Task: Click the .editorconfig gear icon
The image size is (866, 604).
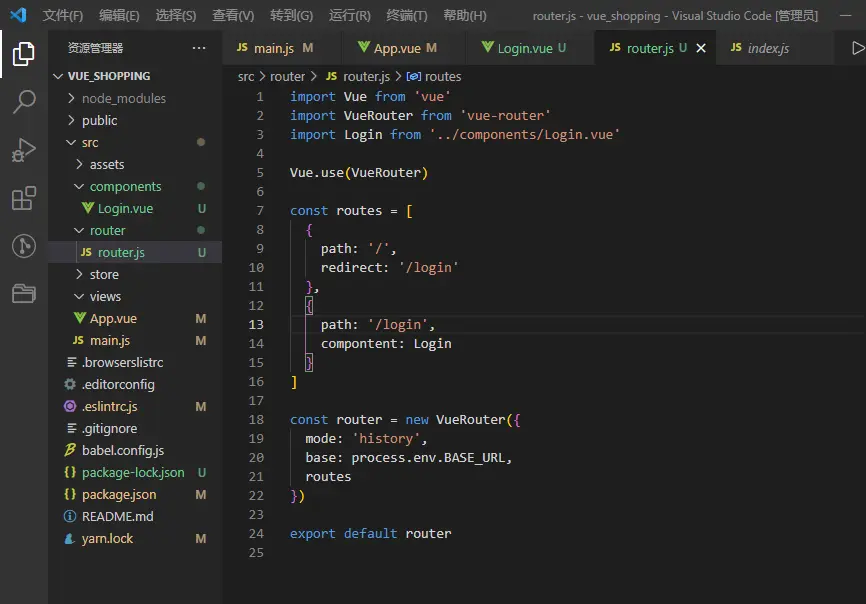Action: click(70, 384)
